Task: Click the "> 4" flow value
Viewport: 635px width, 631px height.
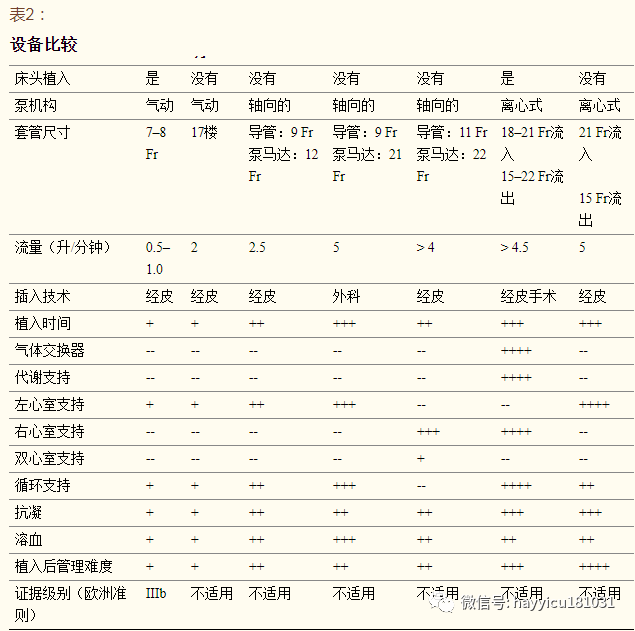Action: click(x=425, y=247)
